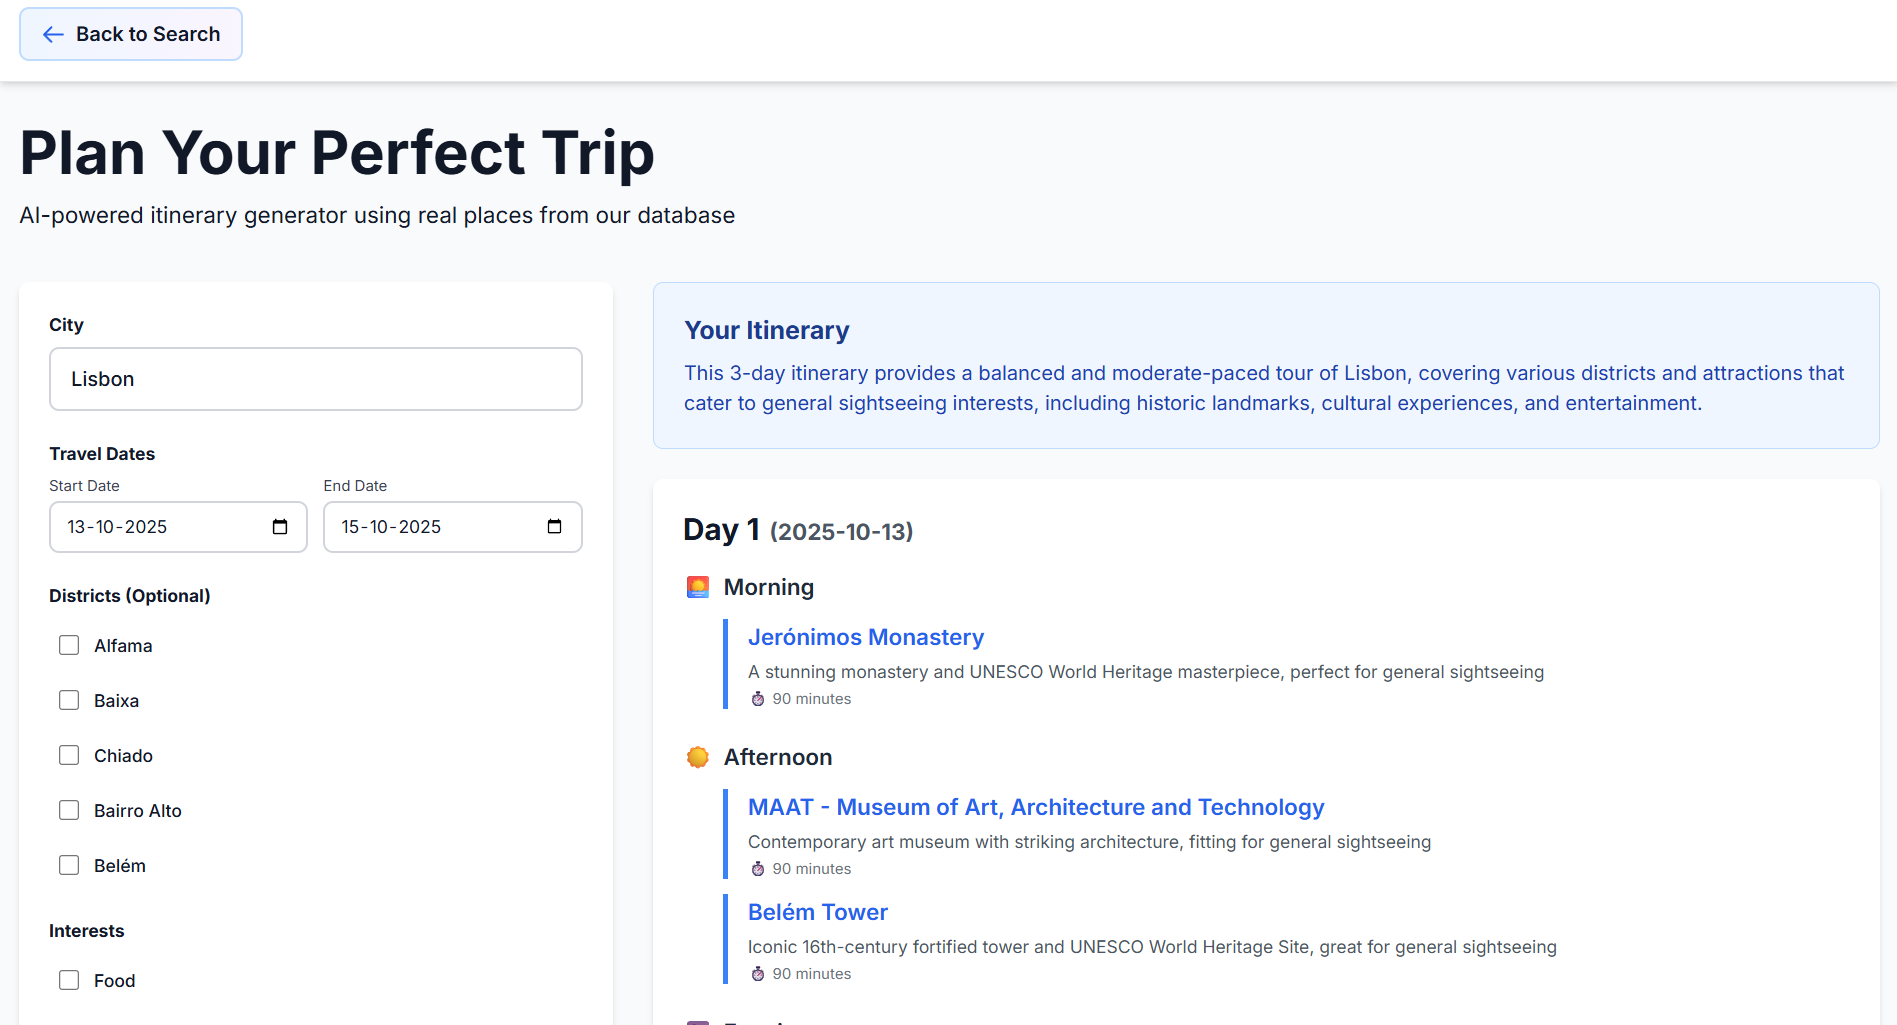1897x1025 pixels.
Task: Toggle the Chiado district checkbox
Action: point(69,756)
